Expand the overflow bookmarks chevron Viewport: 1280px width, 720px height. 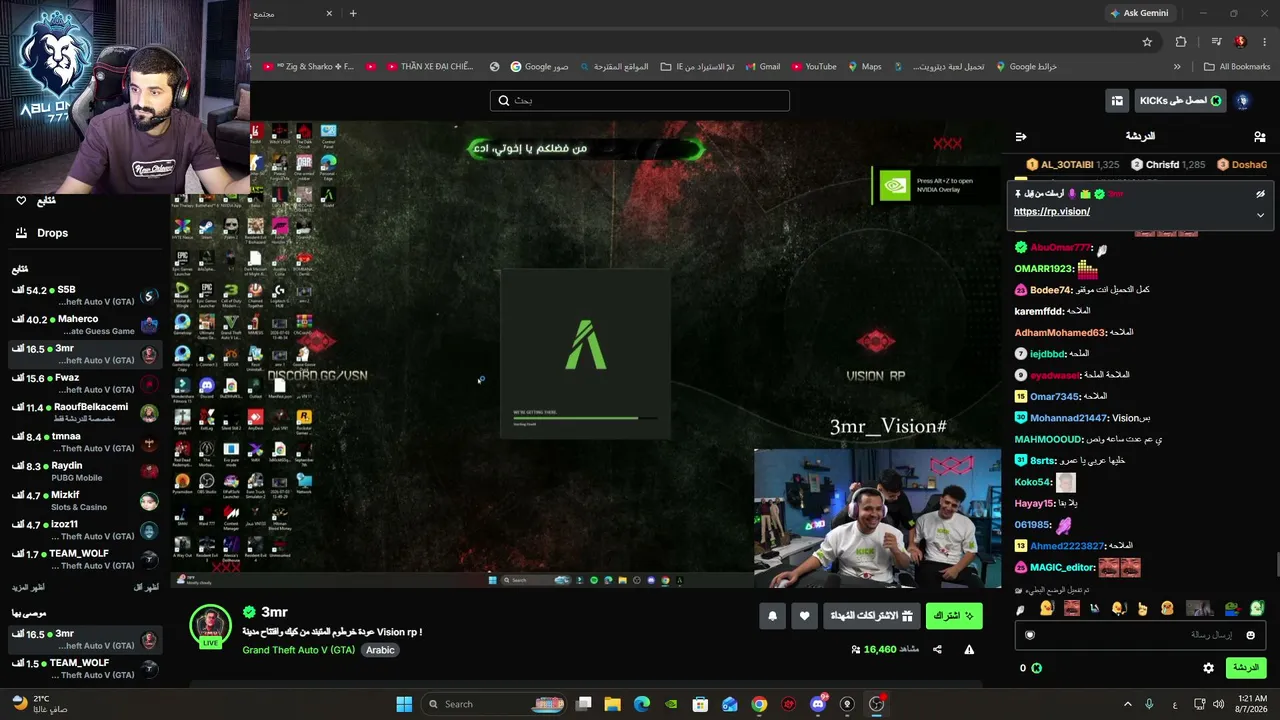(x=1177, y=67)
